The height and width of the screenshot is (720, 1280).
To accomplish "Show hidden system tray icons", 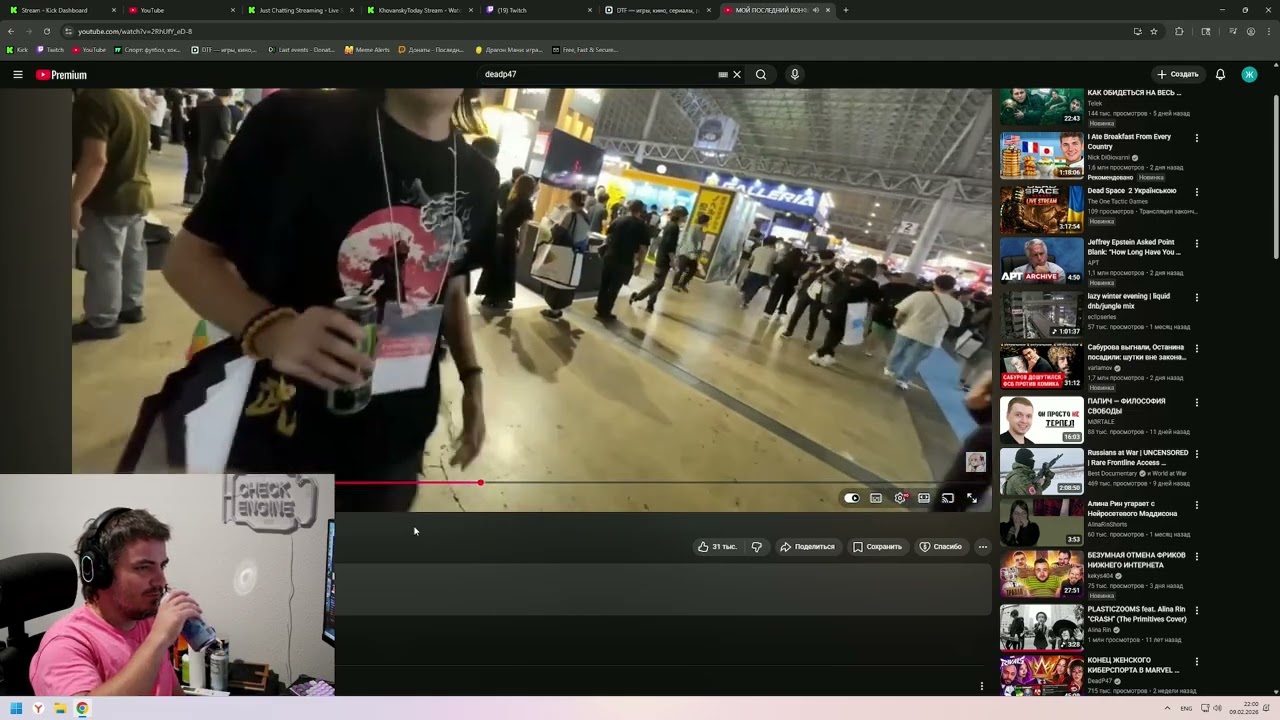I will tap(1167, 708).
